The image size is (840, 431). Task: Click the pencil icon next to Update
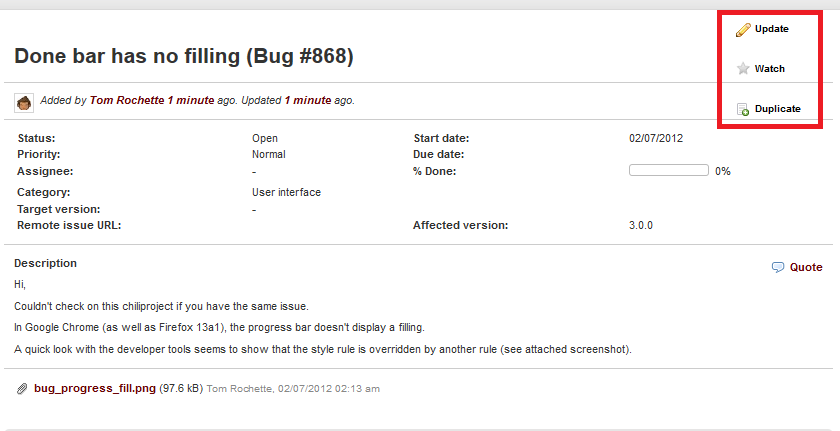pos(742,30)
